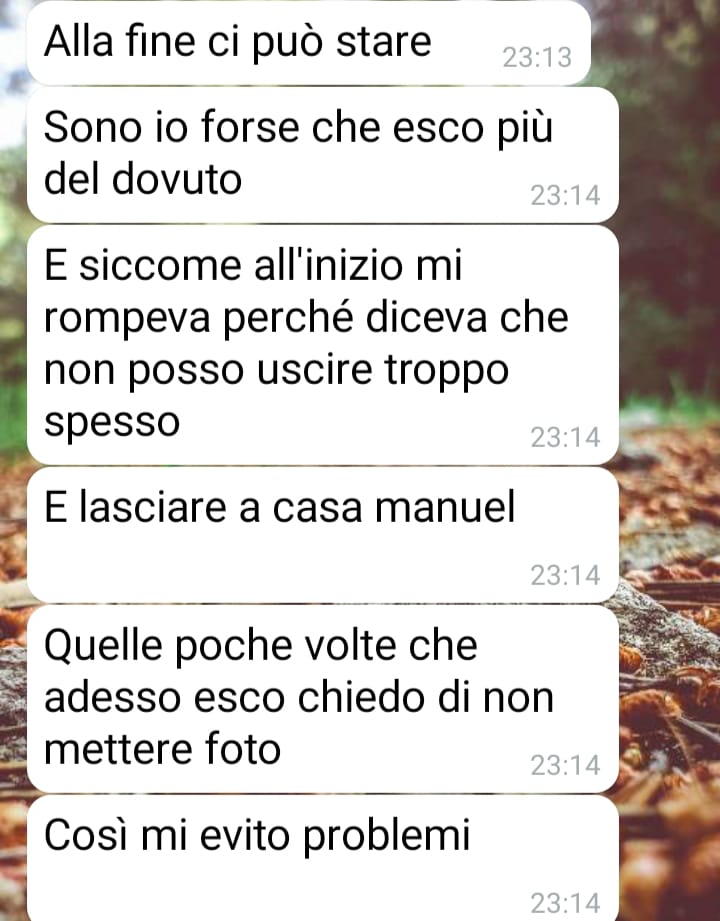Click the word 'Quelle' in the chat
Viewport: 720px width, 921px height.
(x=103, y=646)
